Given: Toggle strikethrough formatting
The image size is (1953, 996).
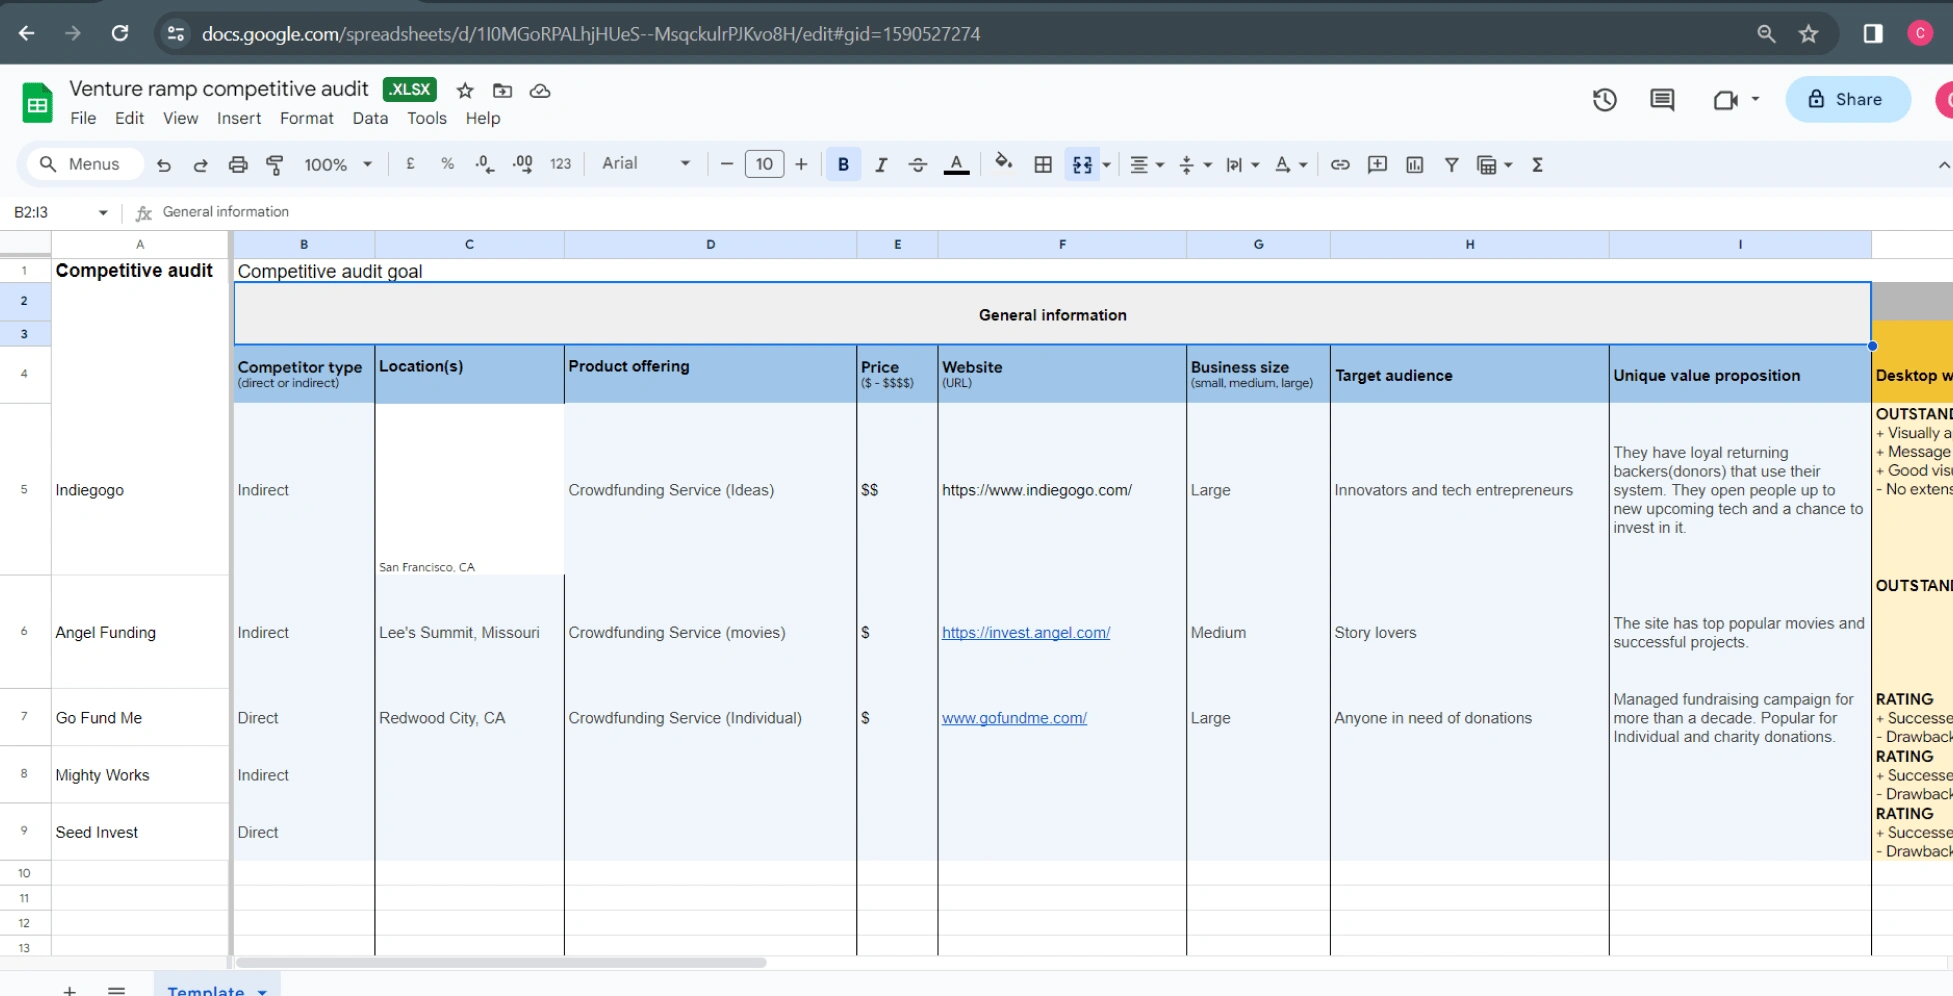Looking at the screenshot, I should (x=918, y=165).
